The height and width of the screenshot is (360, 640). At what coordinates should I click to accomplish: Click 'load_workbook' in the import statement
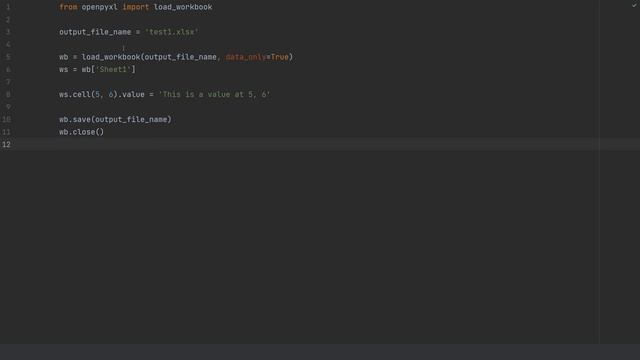coord(183,7)
